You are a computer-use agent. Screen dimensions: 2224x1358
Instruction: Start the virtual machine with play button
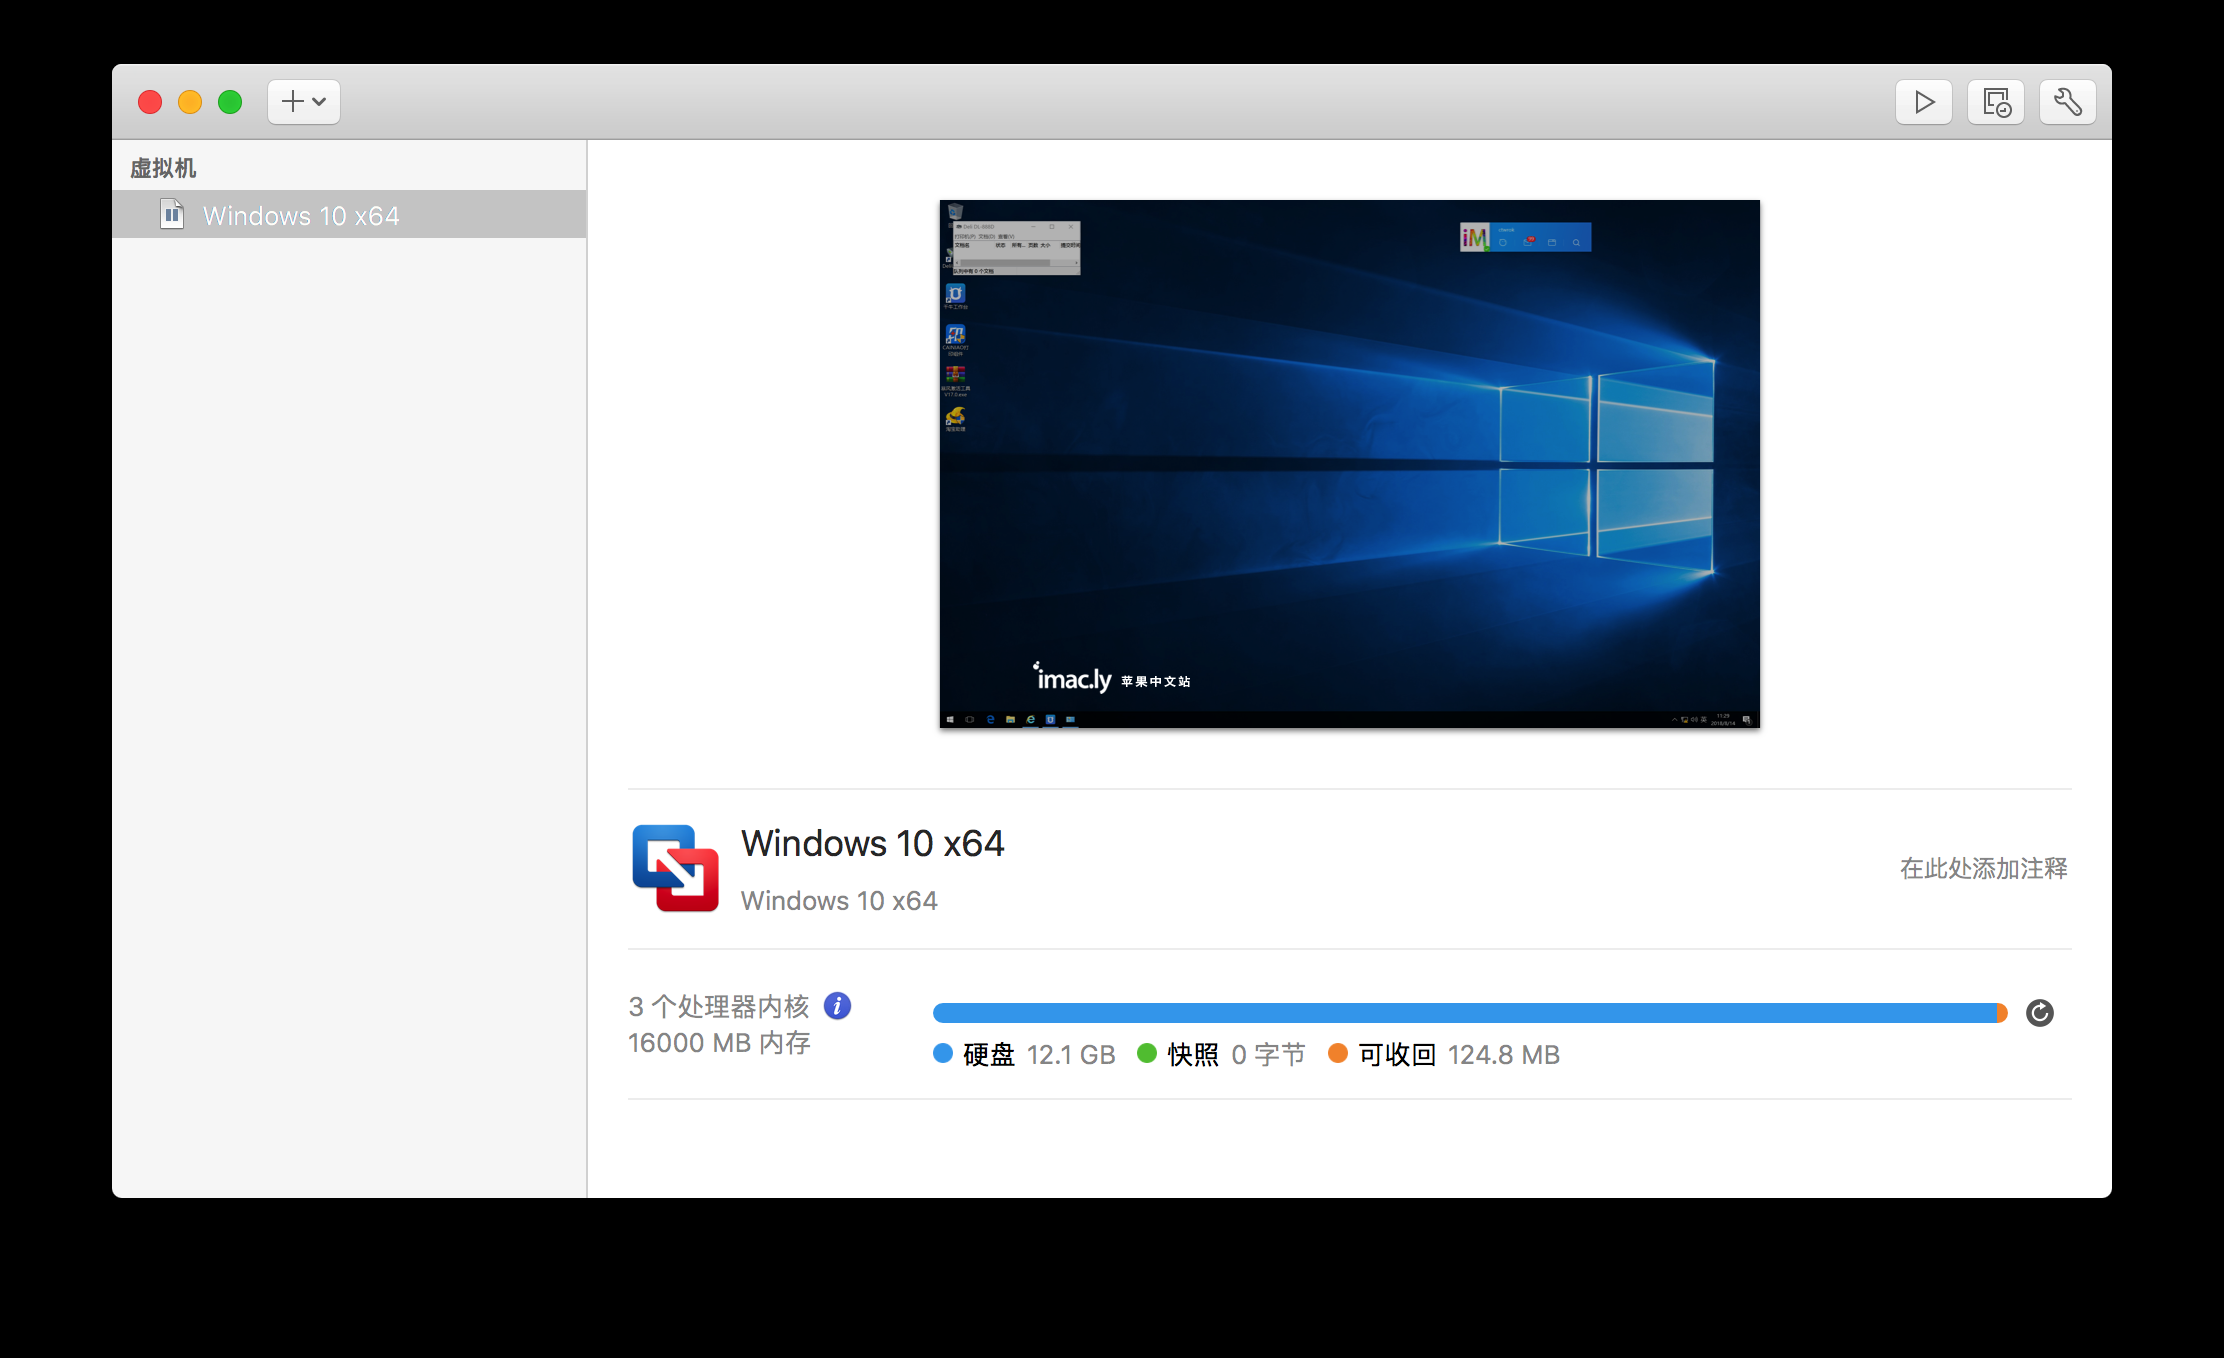click(1923, 102)
